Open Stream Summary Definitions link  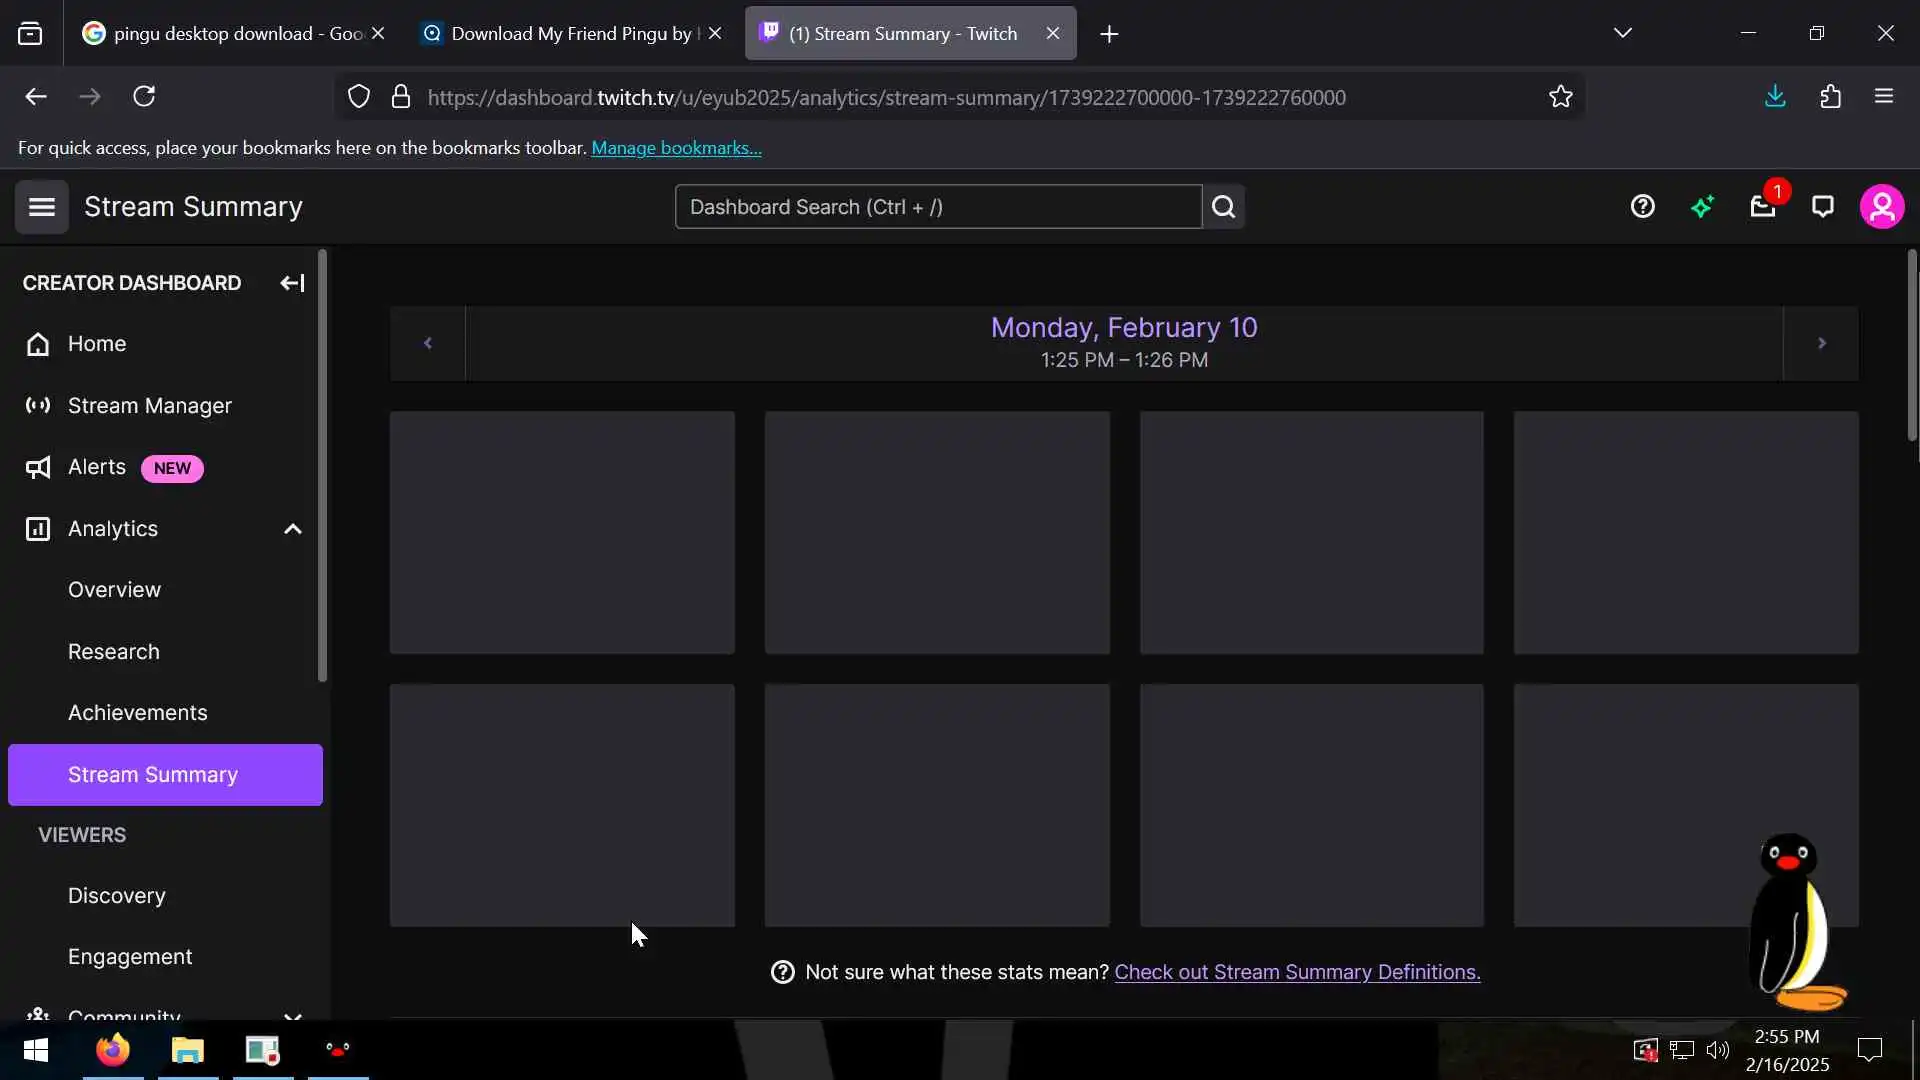(1297, 972)
